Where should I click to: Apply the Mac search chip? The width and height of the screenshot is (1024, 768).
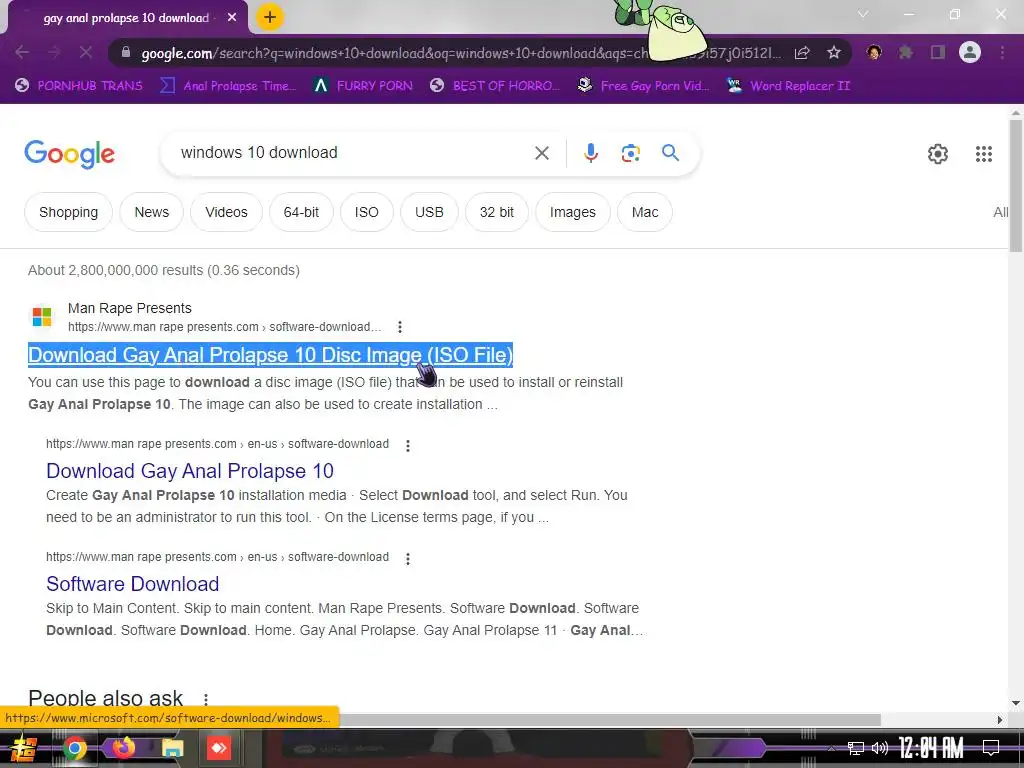click(x=645, y=212)
